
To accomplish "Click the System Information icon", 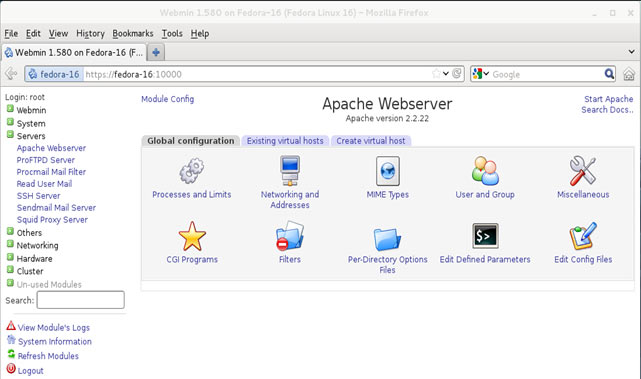I will point(11,340).
